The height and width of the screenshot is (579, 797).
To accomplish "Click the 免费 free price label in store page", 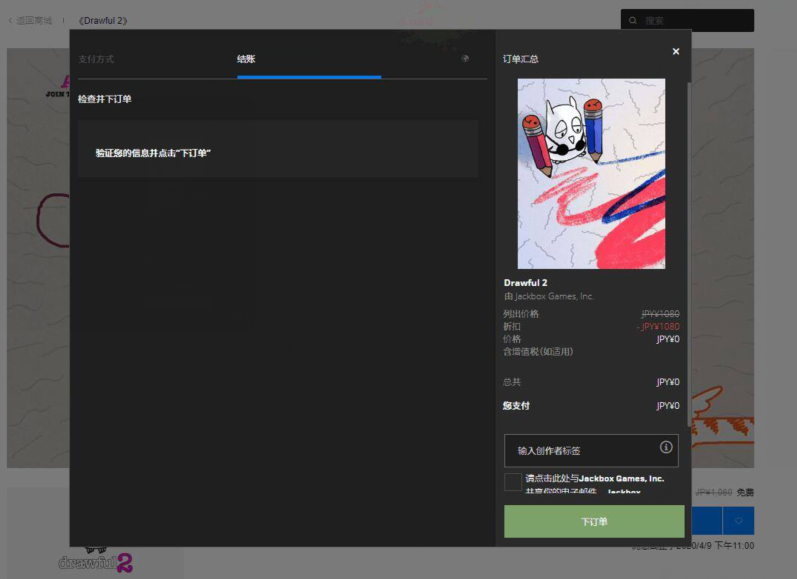I will point(745,492).
